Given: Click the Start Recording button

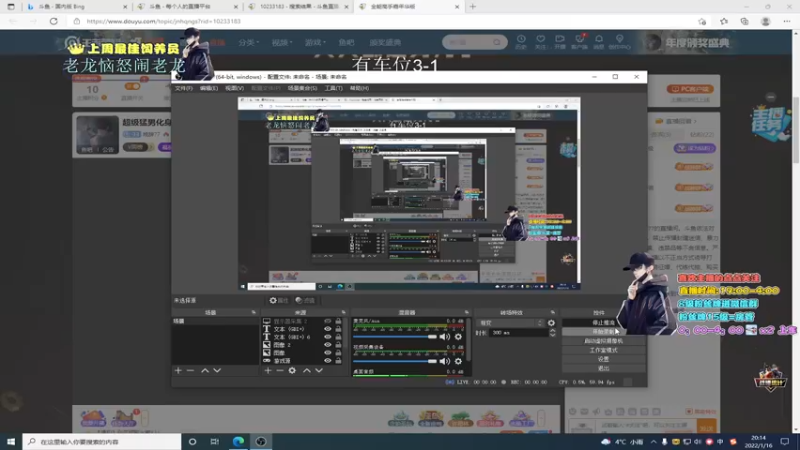Looking at the screenshot, I should coord(604,332).
